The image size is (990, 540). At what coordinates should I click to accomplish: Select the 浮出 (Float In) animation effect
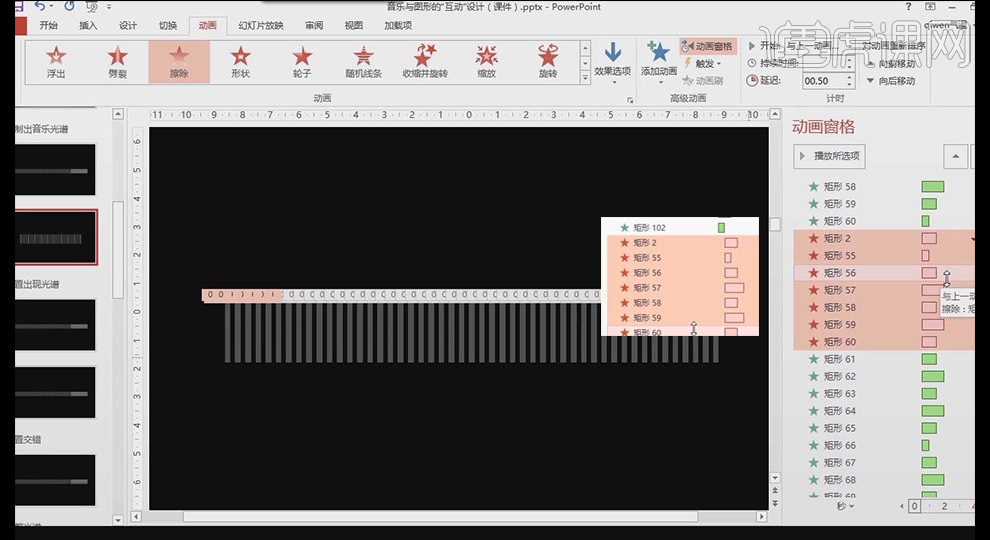tap(56, 62)
